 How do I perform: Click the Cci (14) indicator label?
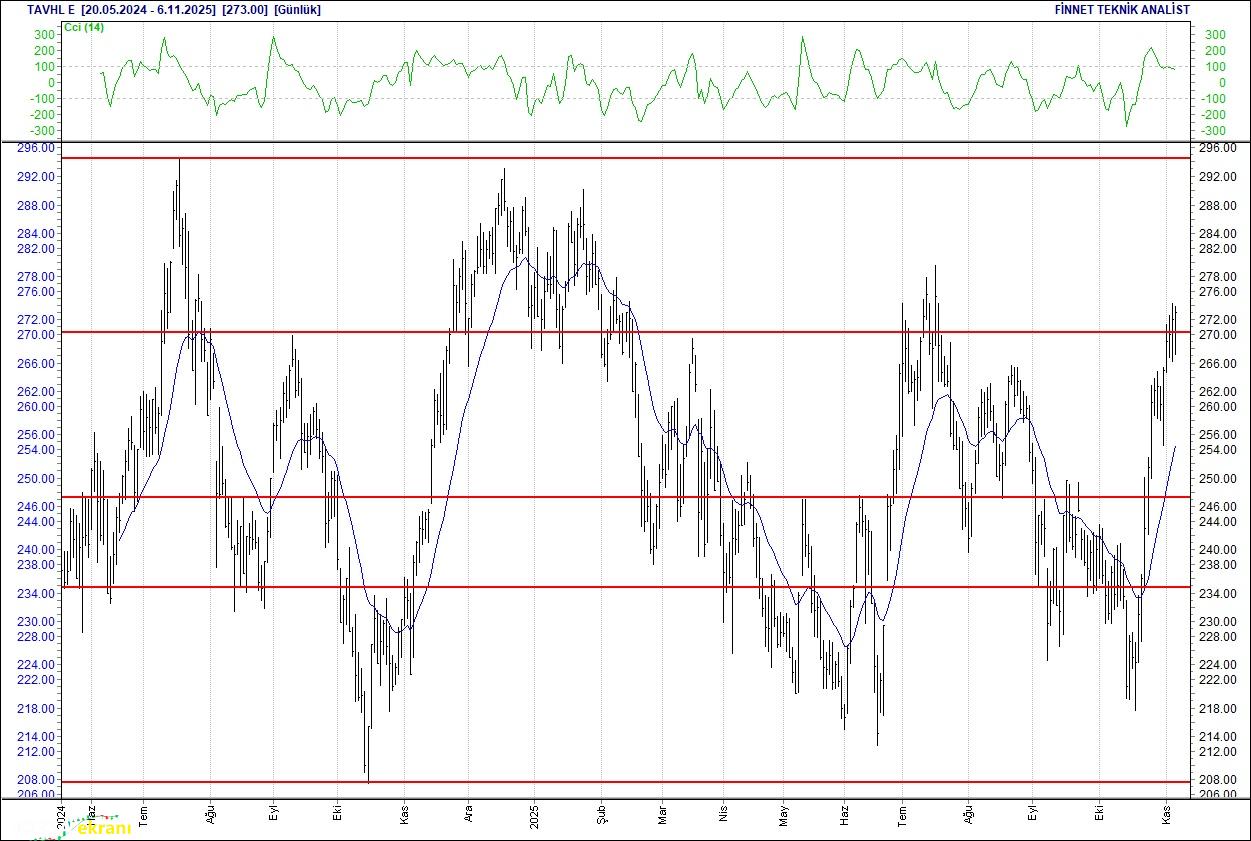(83, 27)
